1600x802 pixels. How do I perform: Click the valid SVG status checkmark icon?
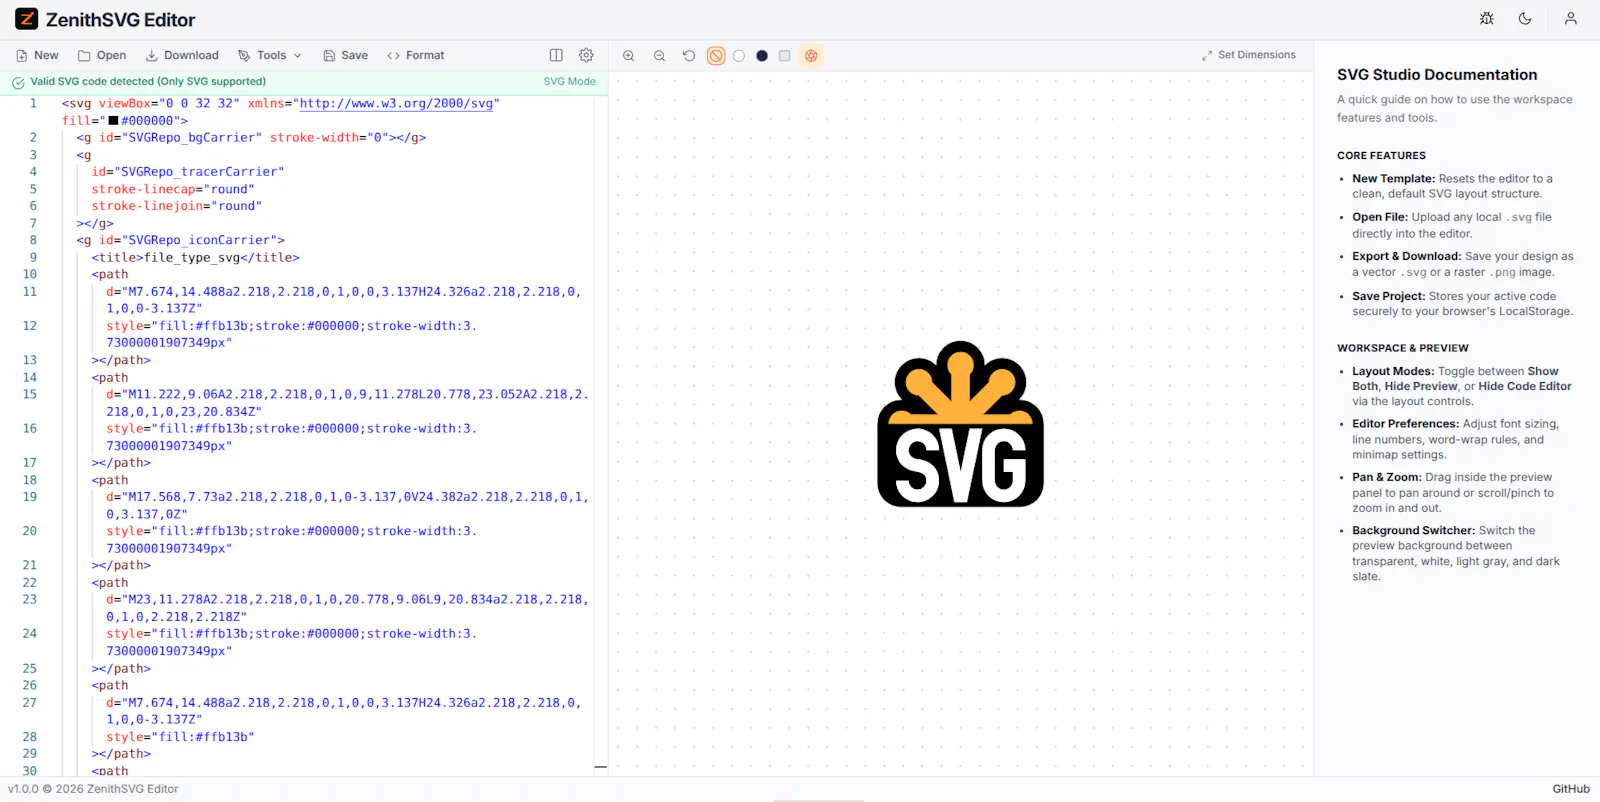click(x=18, y=82)
